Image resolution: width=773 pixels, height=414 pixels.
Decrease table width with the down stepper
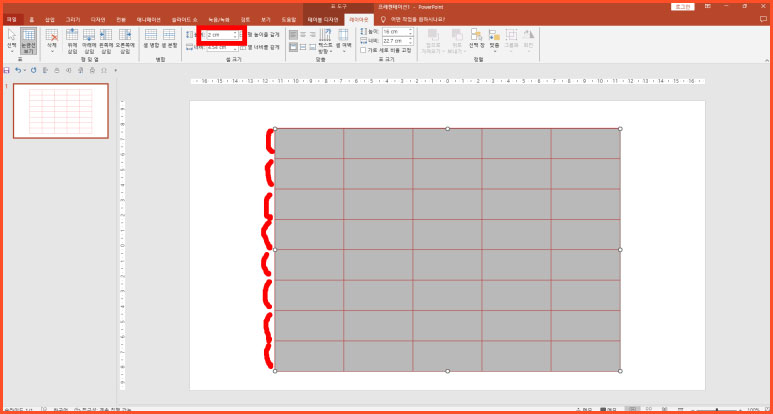(x=410, y=43)
